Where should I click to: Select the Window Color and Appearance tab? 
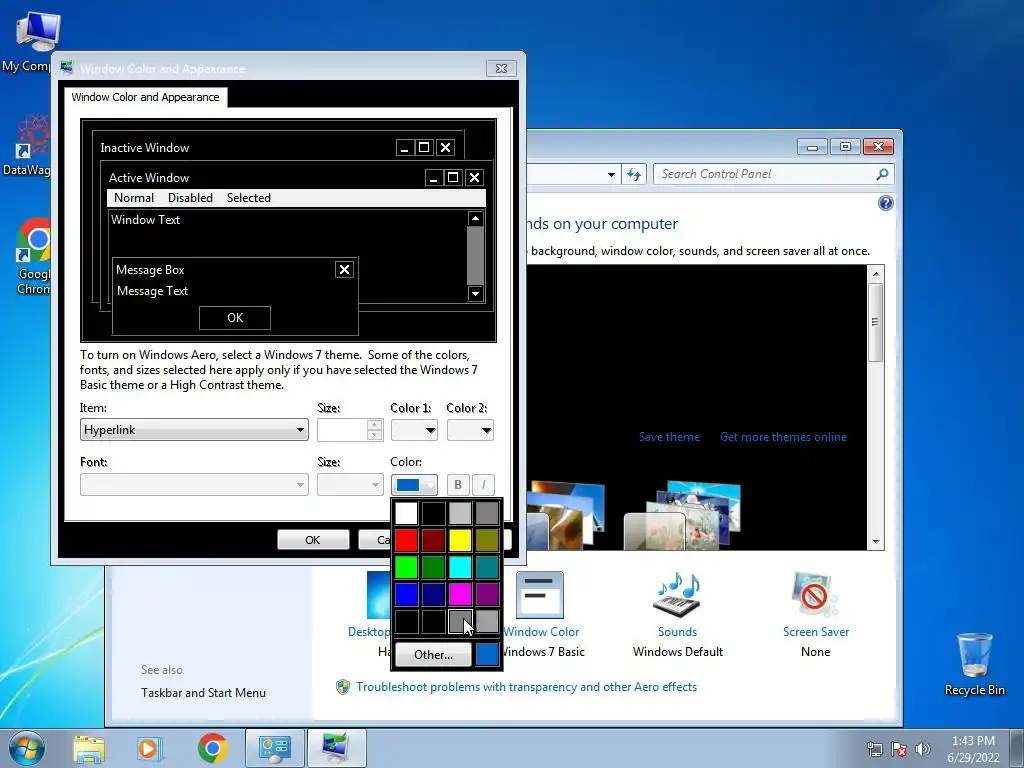click(146, 97)
